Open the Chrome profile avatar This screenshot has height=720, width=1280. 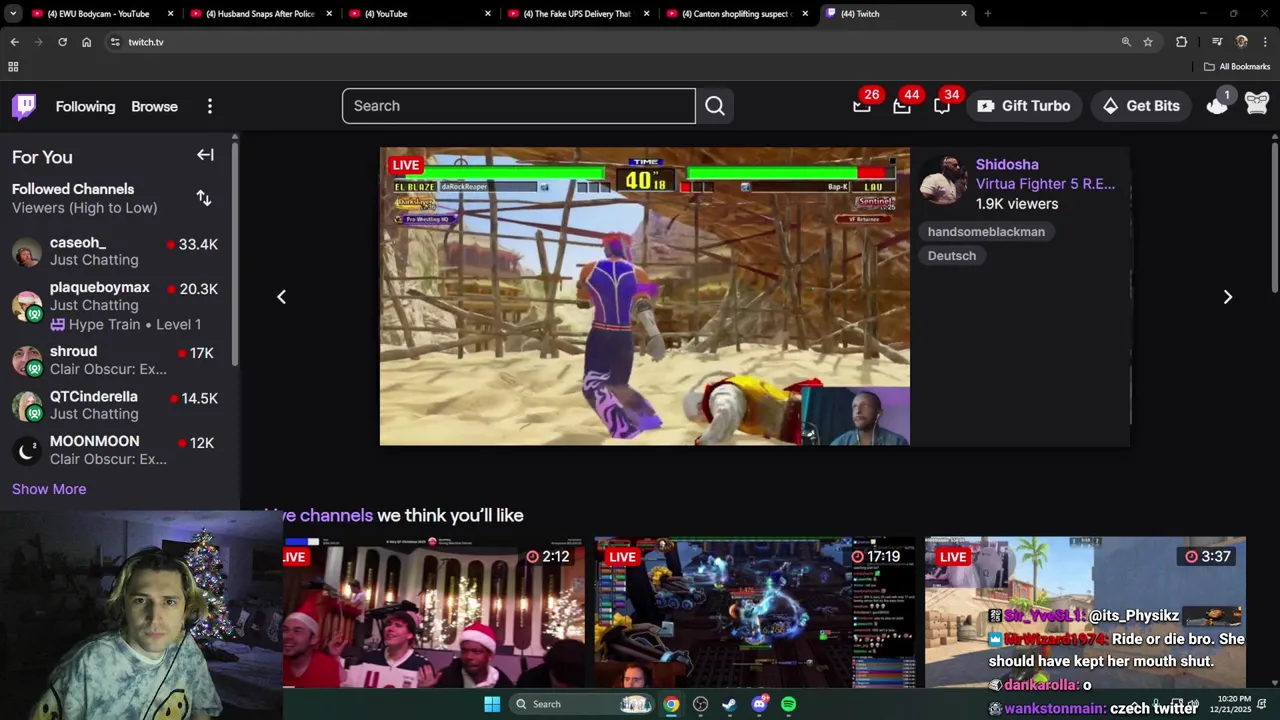click(1242, 42)
